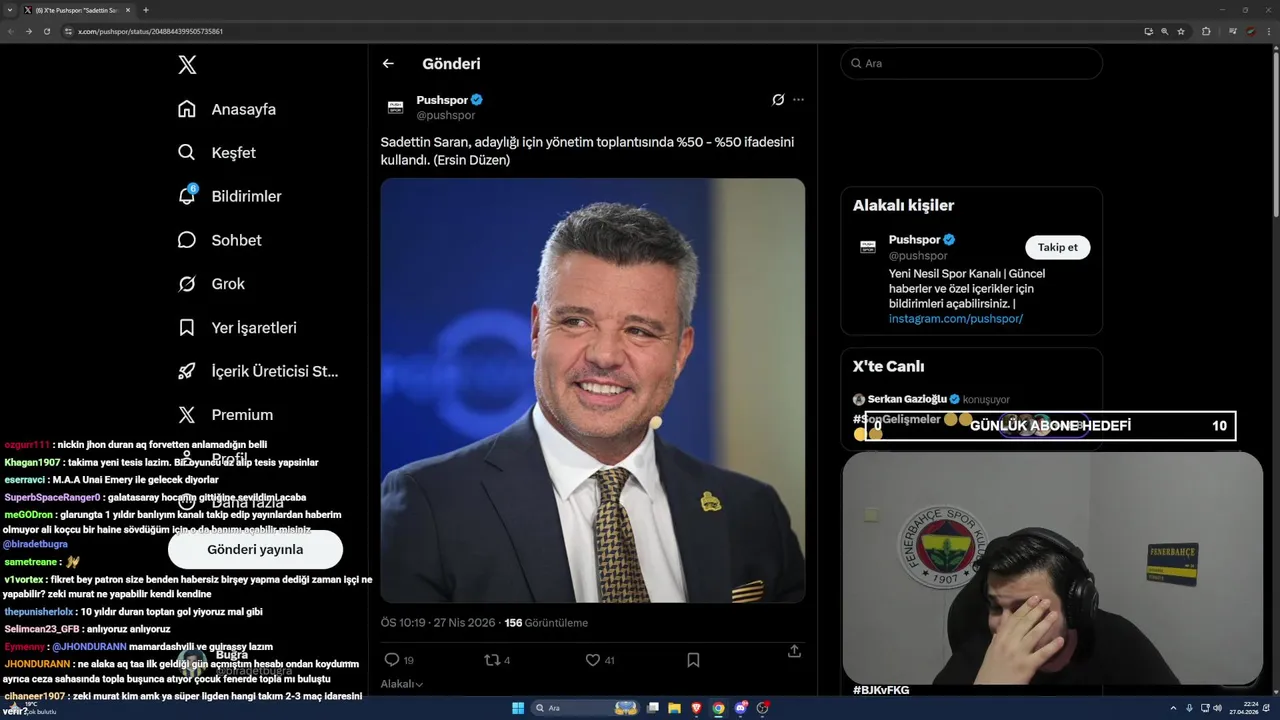This screenshot has width=1280, height=720.
Task: Open the Chrome three-dot menu
Action: point(1268,31)
